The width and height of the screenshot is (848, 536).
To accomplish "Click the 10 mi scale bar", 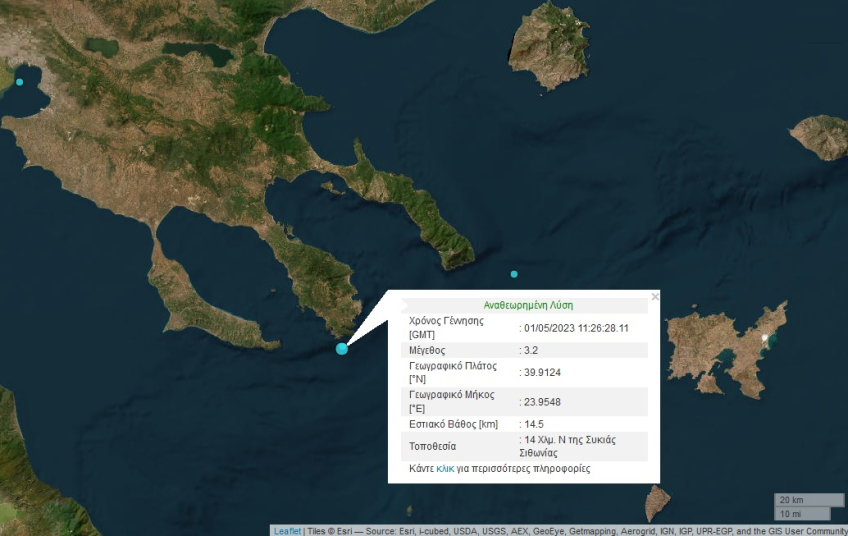I will pyautogui.click(x=801, y=513).
